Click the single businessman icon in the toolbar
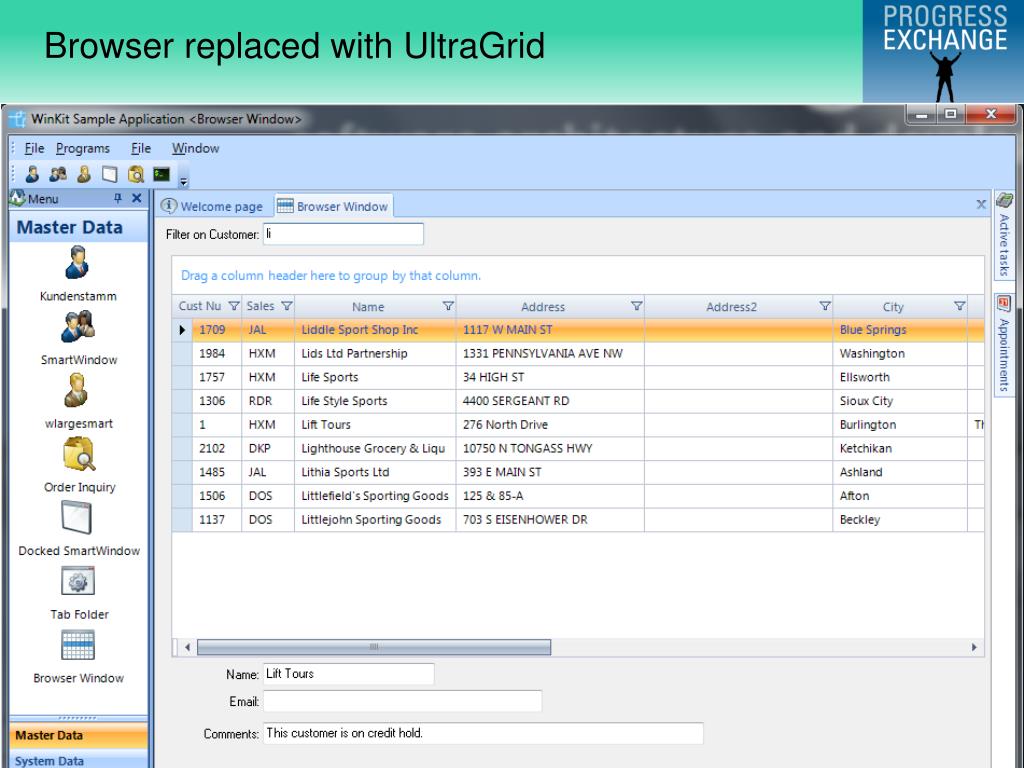Image resolution: width=1024 pixels, height=768 pixels. pos(32,174)
